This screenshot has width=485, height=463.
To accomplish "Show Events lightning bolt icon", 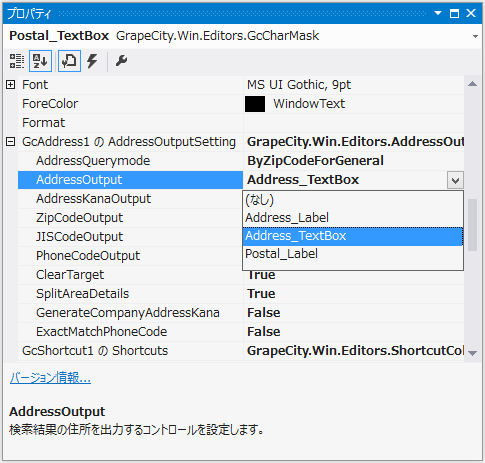I will click(x=92, y=61).
